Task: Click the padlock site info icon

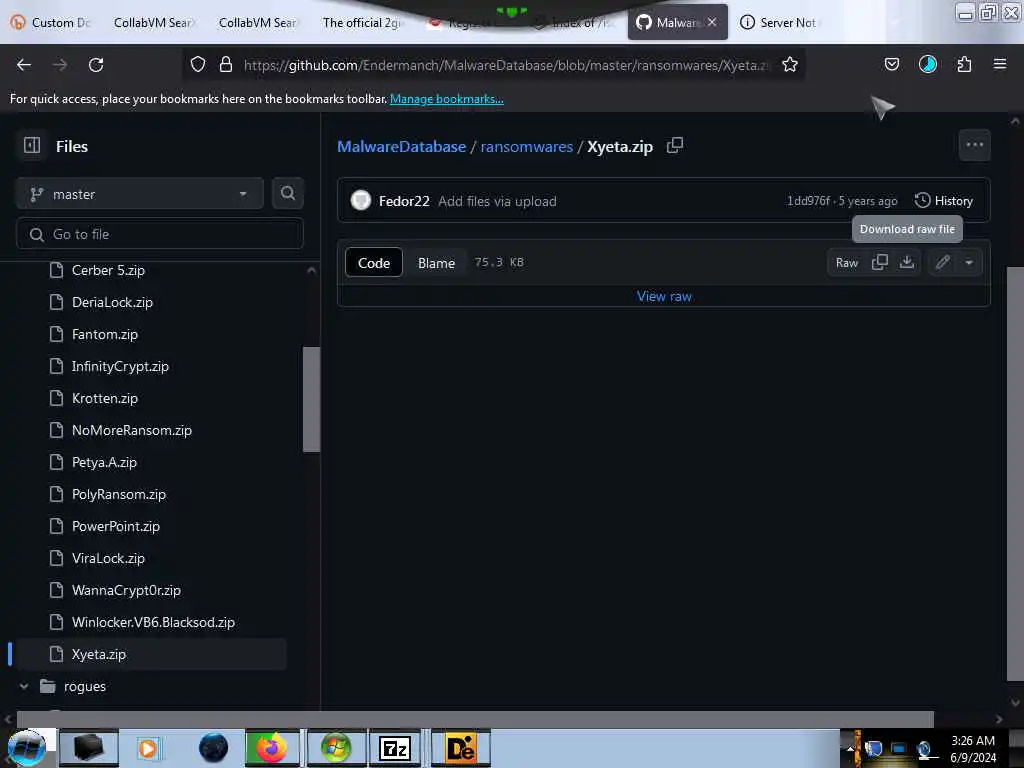Action: pyautogui.click(x=226, y=64)
